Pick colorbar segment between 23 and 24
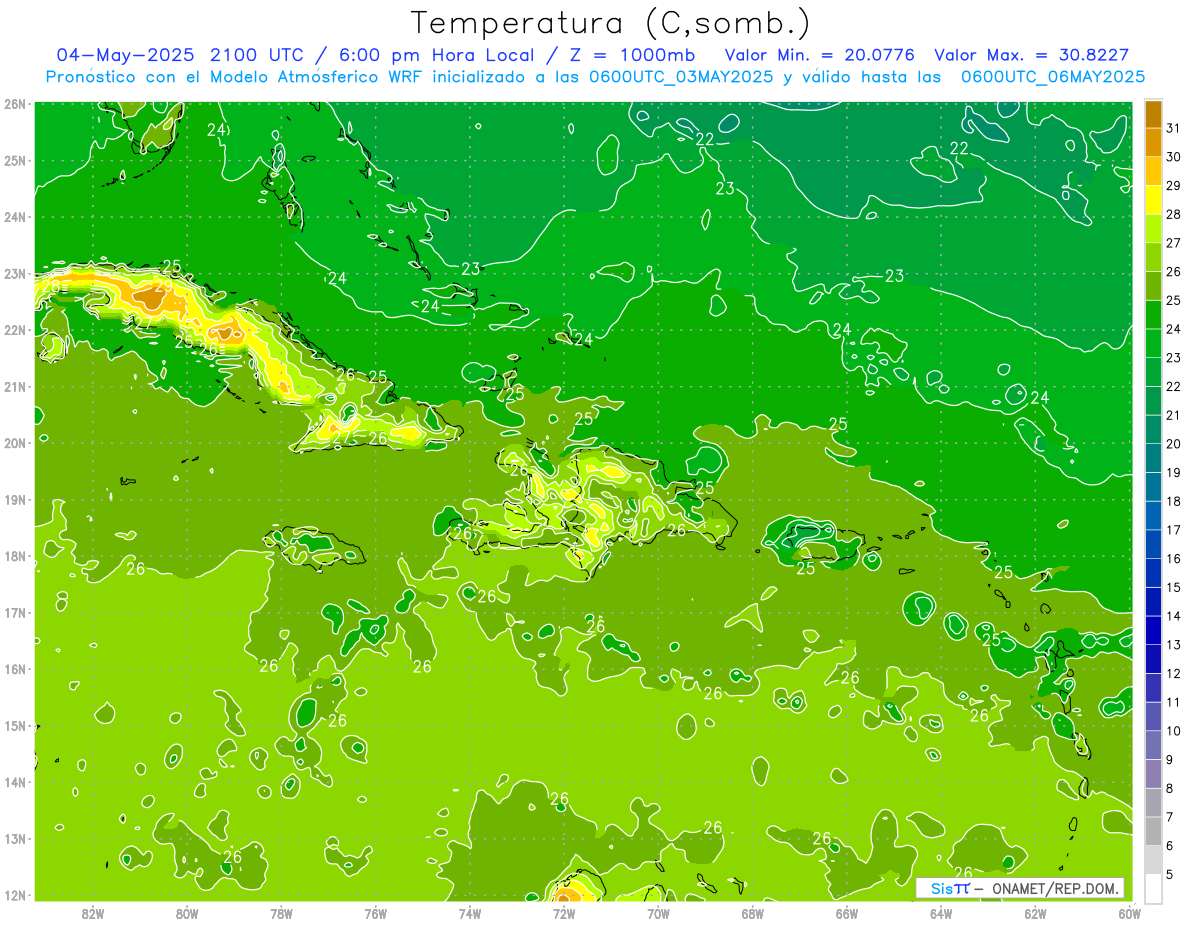The height and width of the screenshot is (927, 1200). [x=1153, y=344]
